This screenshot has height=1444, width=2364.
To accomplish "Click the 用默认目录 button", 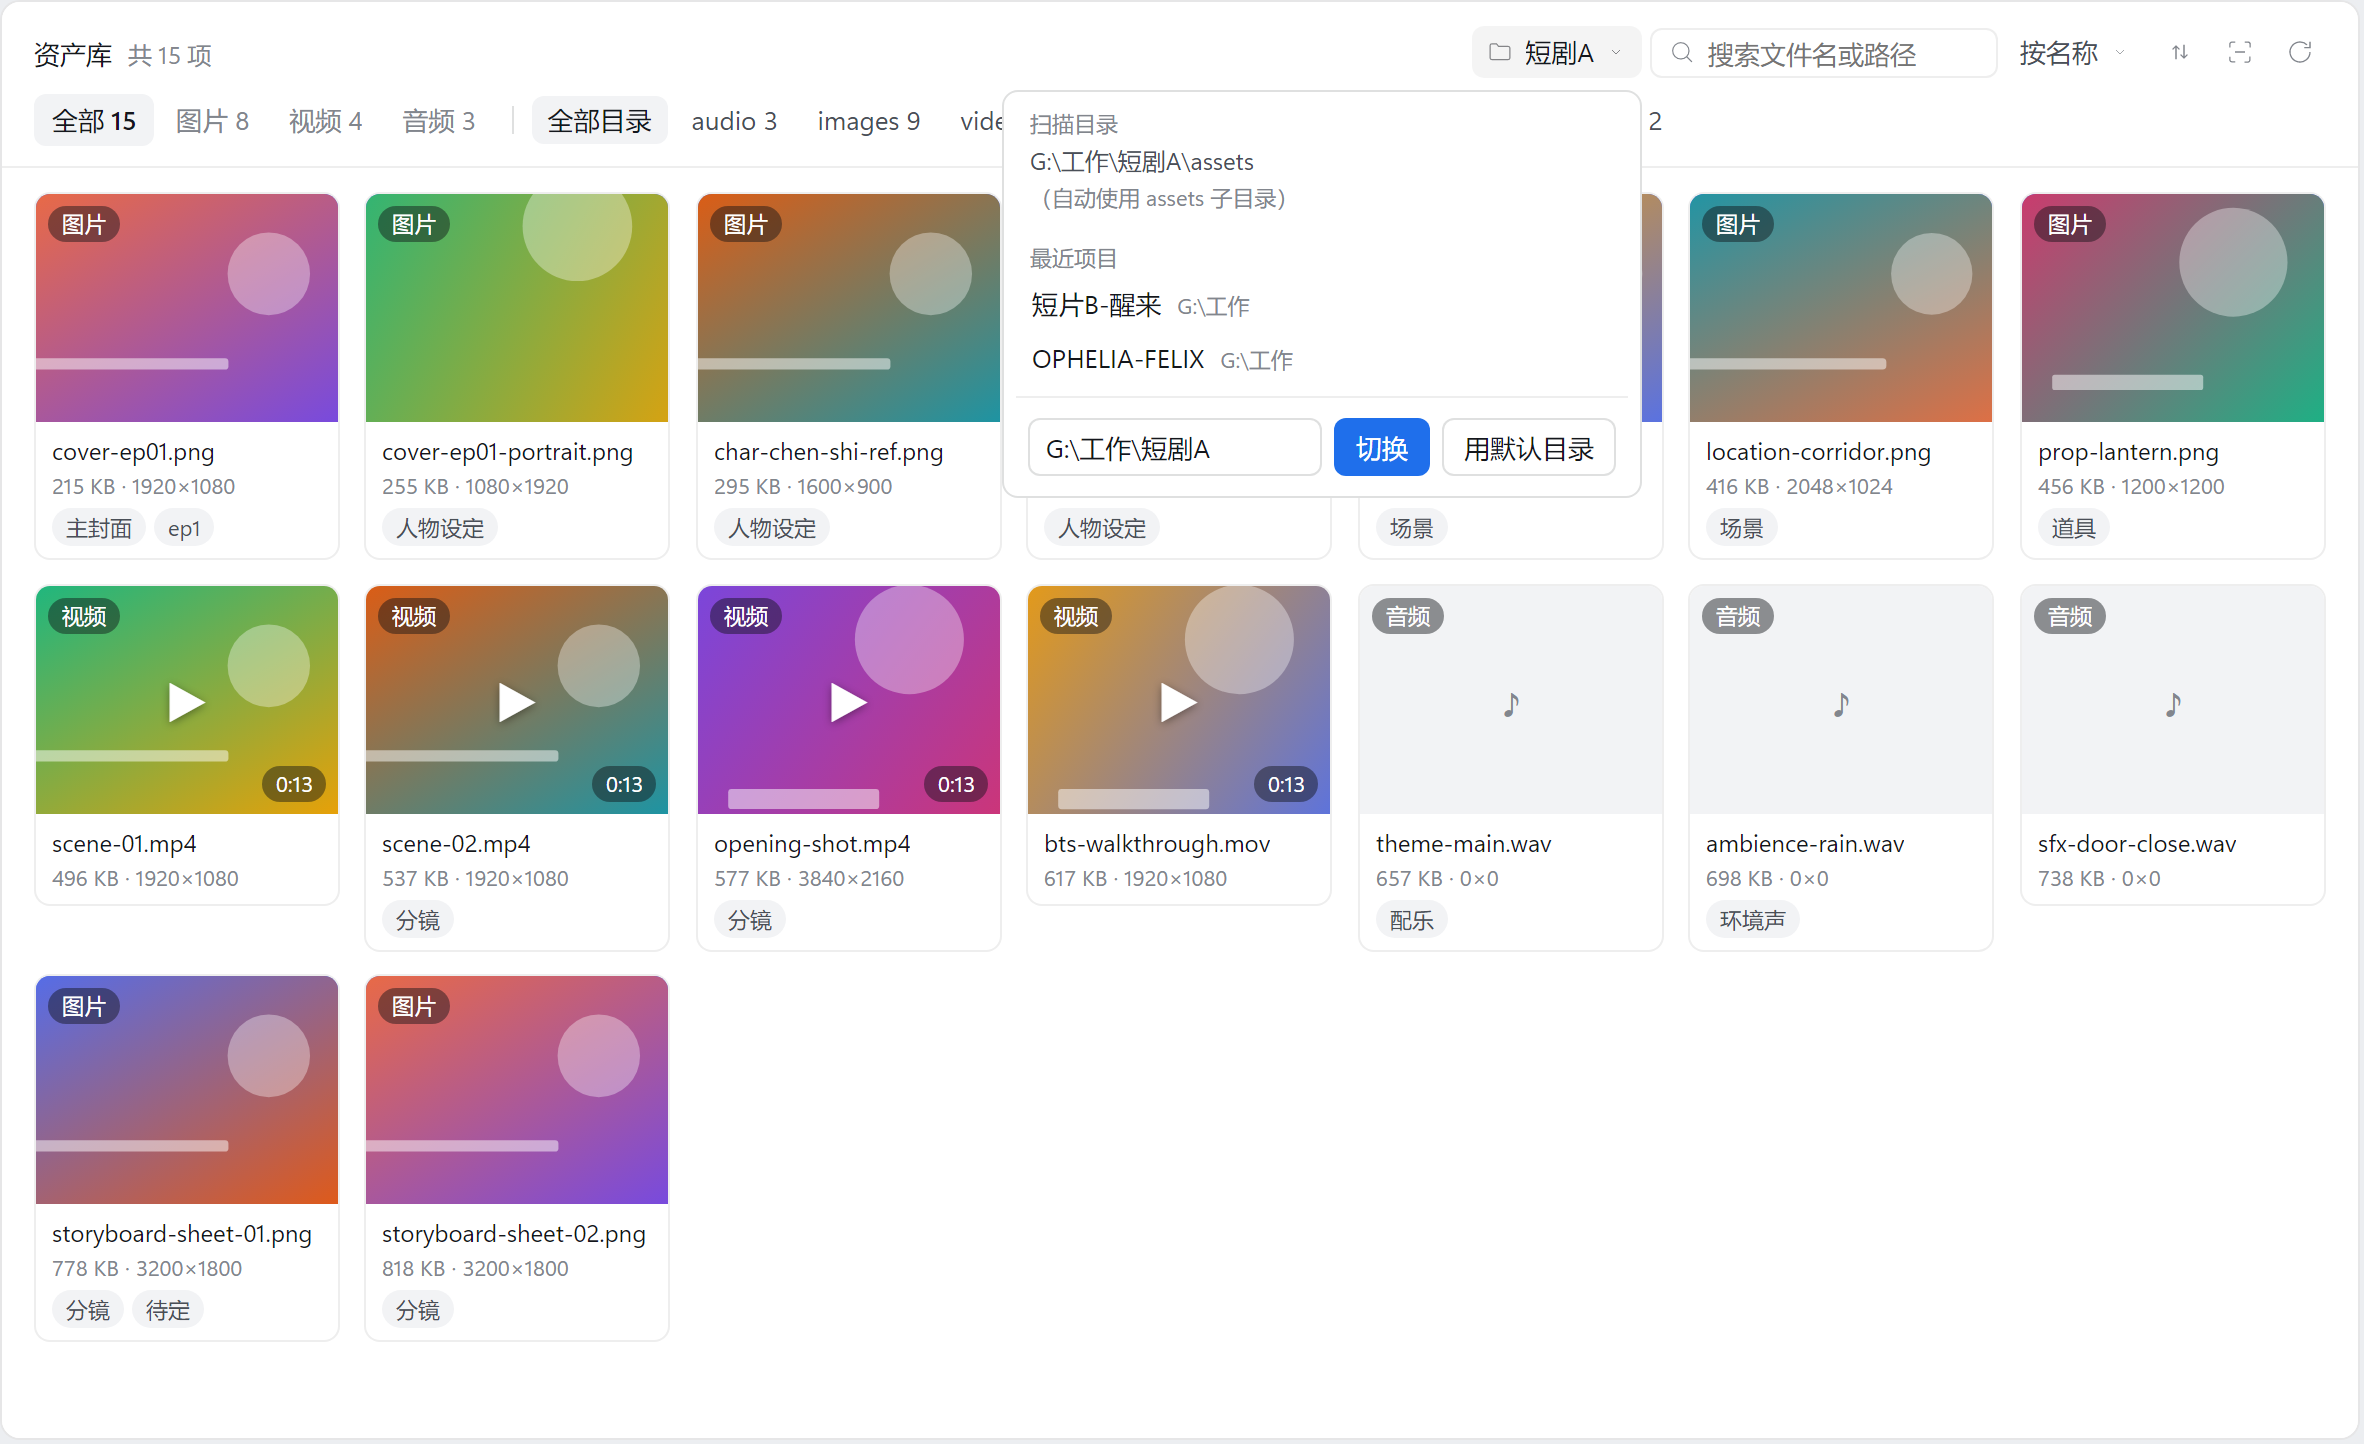I will [x=1528, y=448].
